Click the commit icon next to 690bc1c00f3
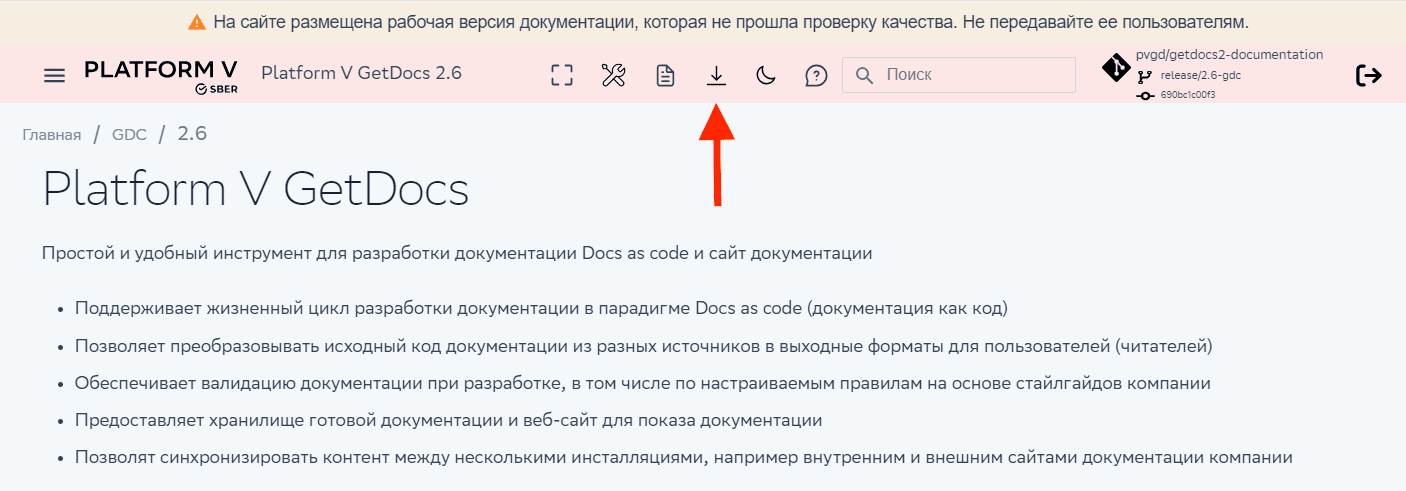Image resolution: width=1406 pixels, height=491 pixels. pyautogui.click(x=1146, y=95)
